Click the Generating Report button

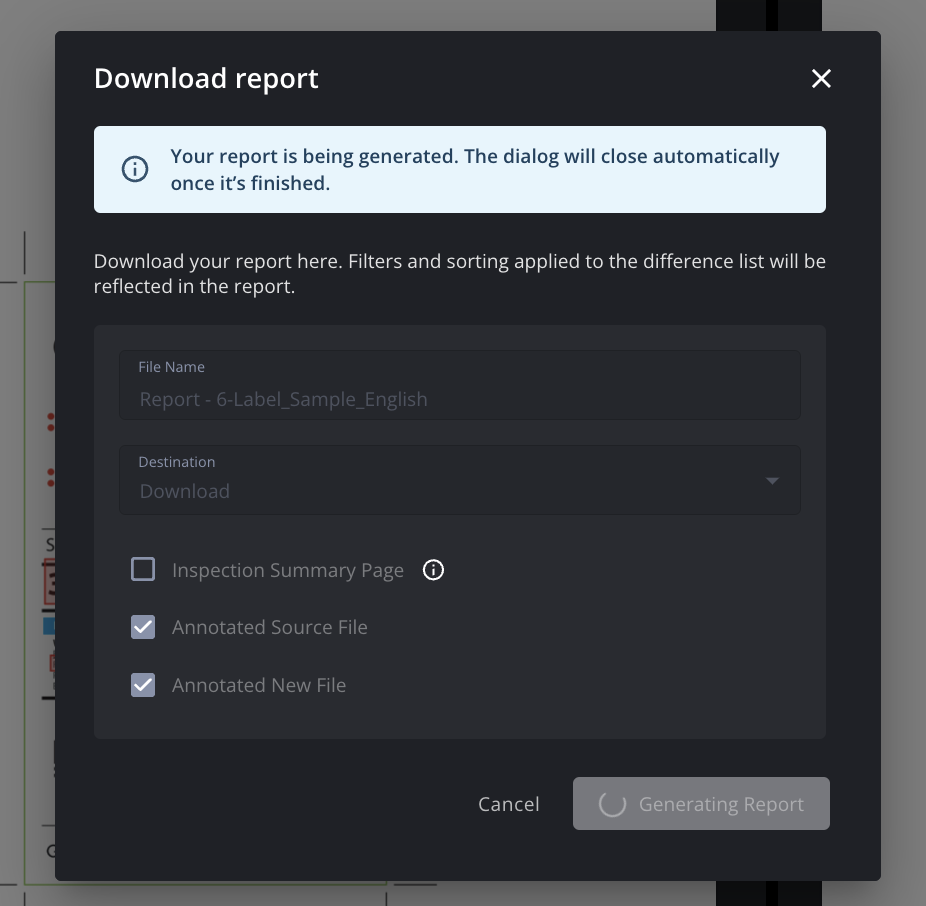click(701, 804)
